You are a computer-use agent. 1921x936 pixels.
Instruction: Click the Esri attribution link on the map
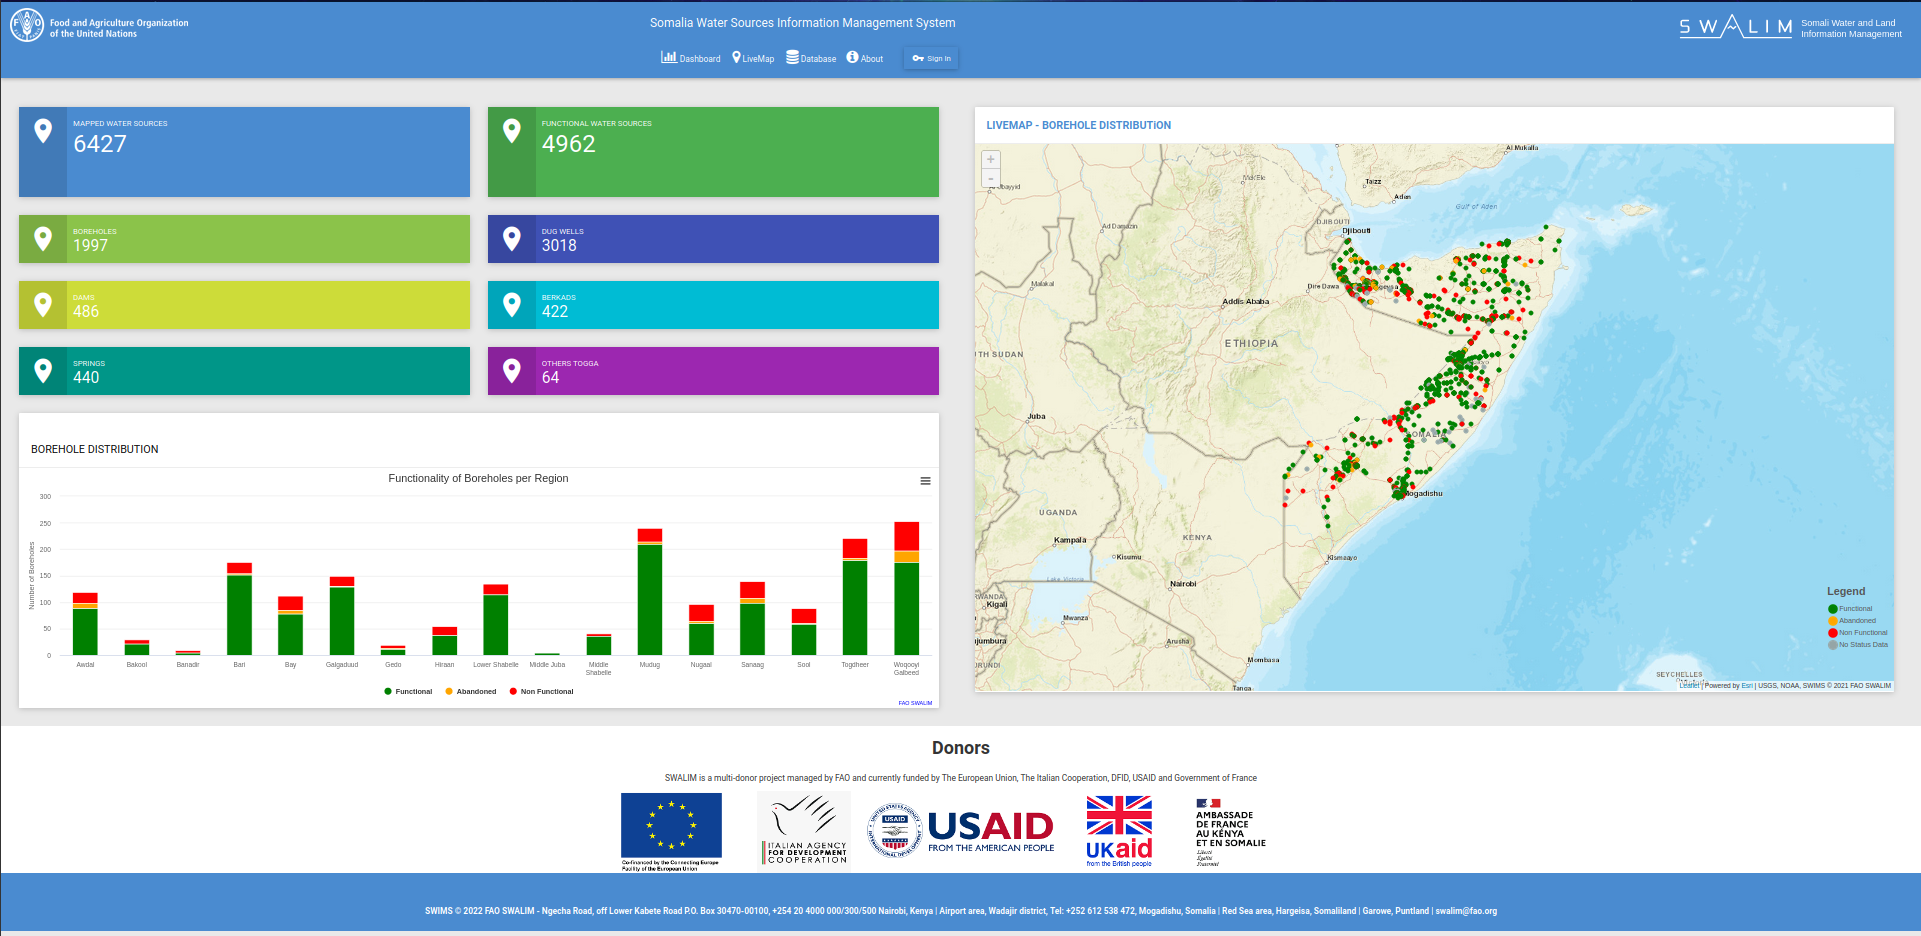click(1746, 685)
